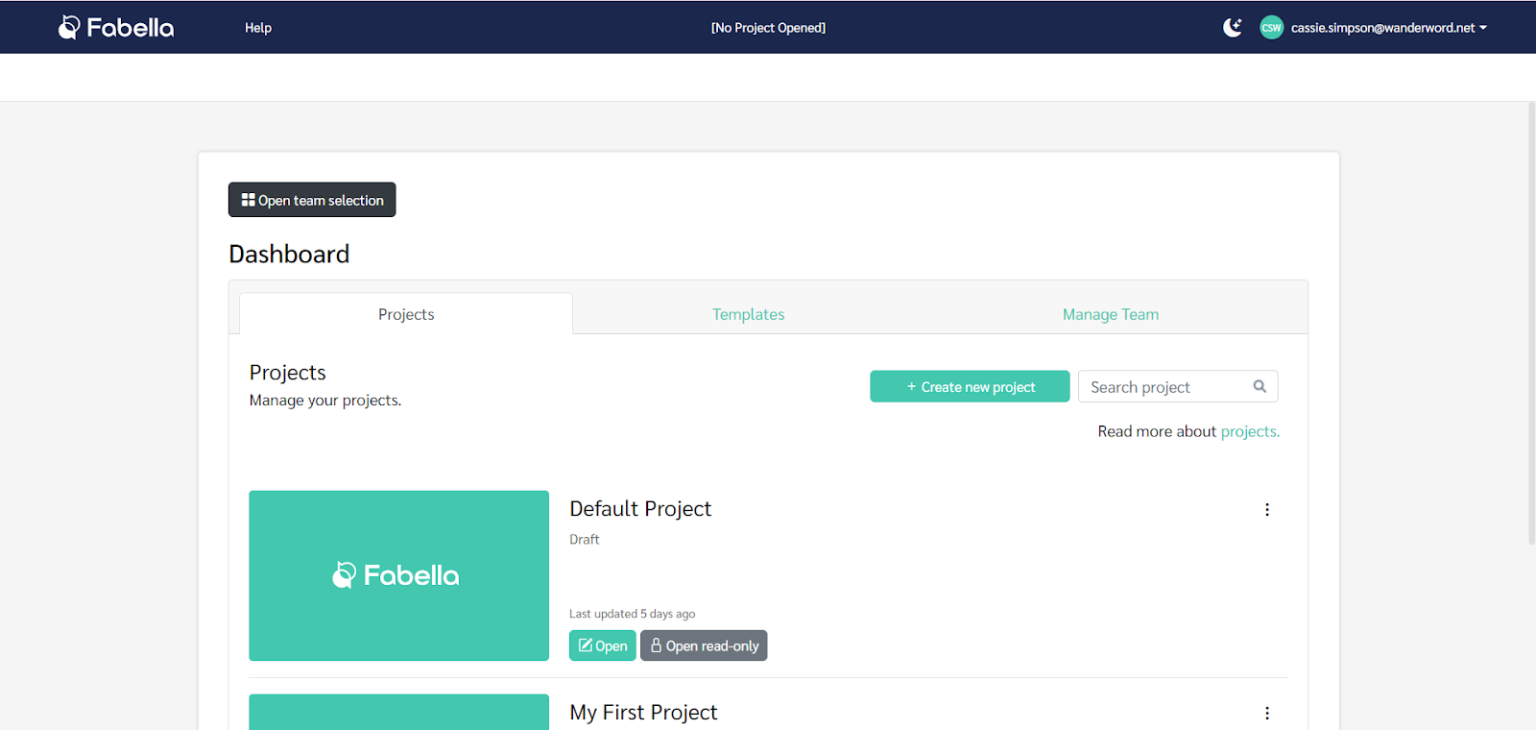
Task: Click the pencil icon inside the Open button
Action: point(585,645)
